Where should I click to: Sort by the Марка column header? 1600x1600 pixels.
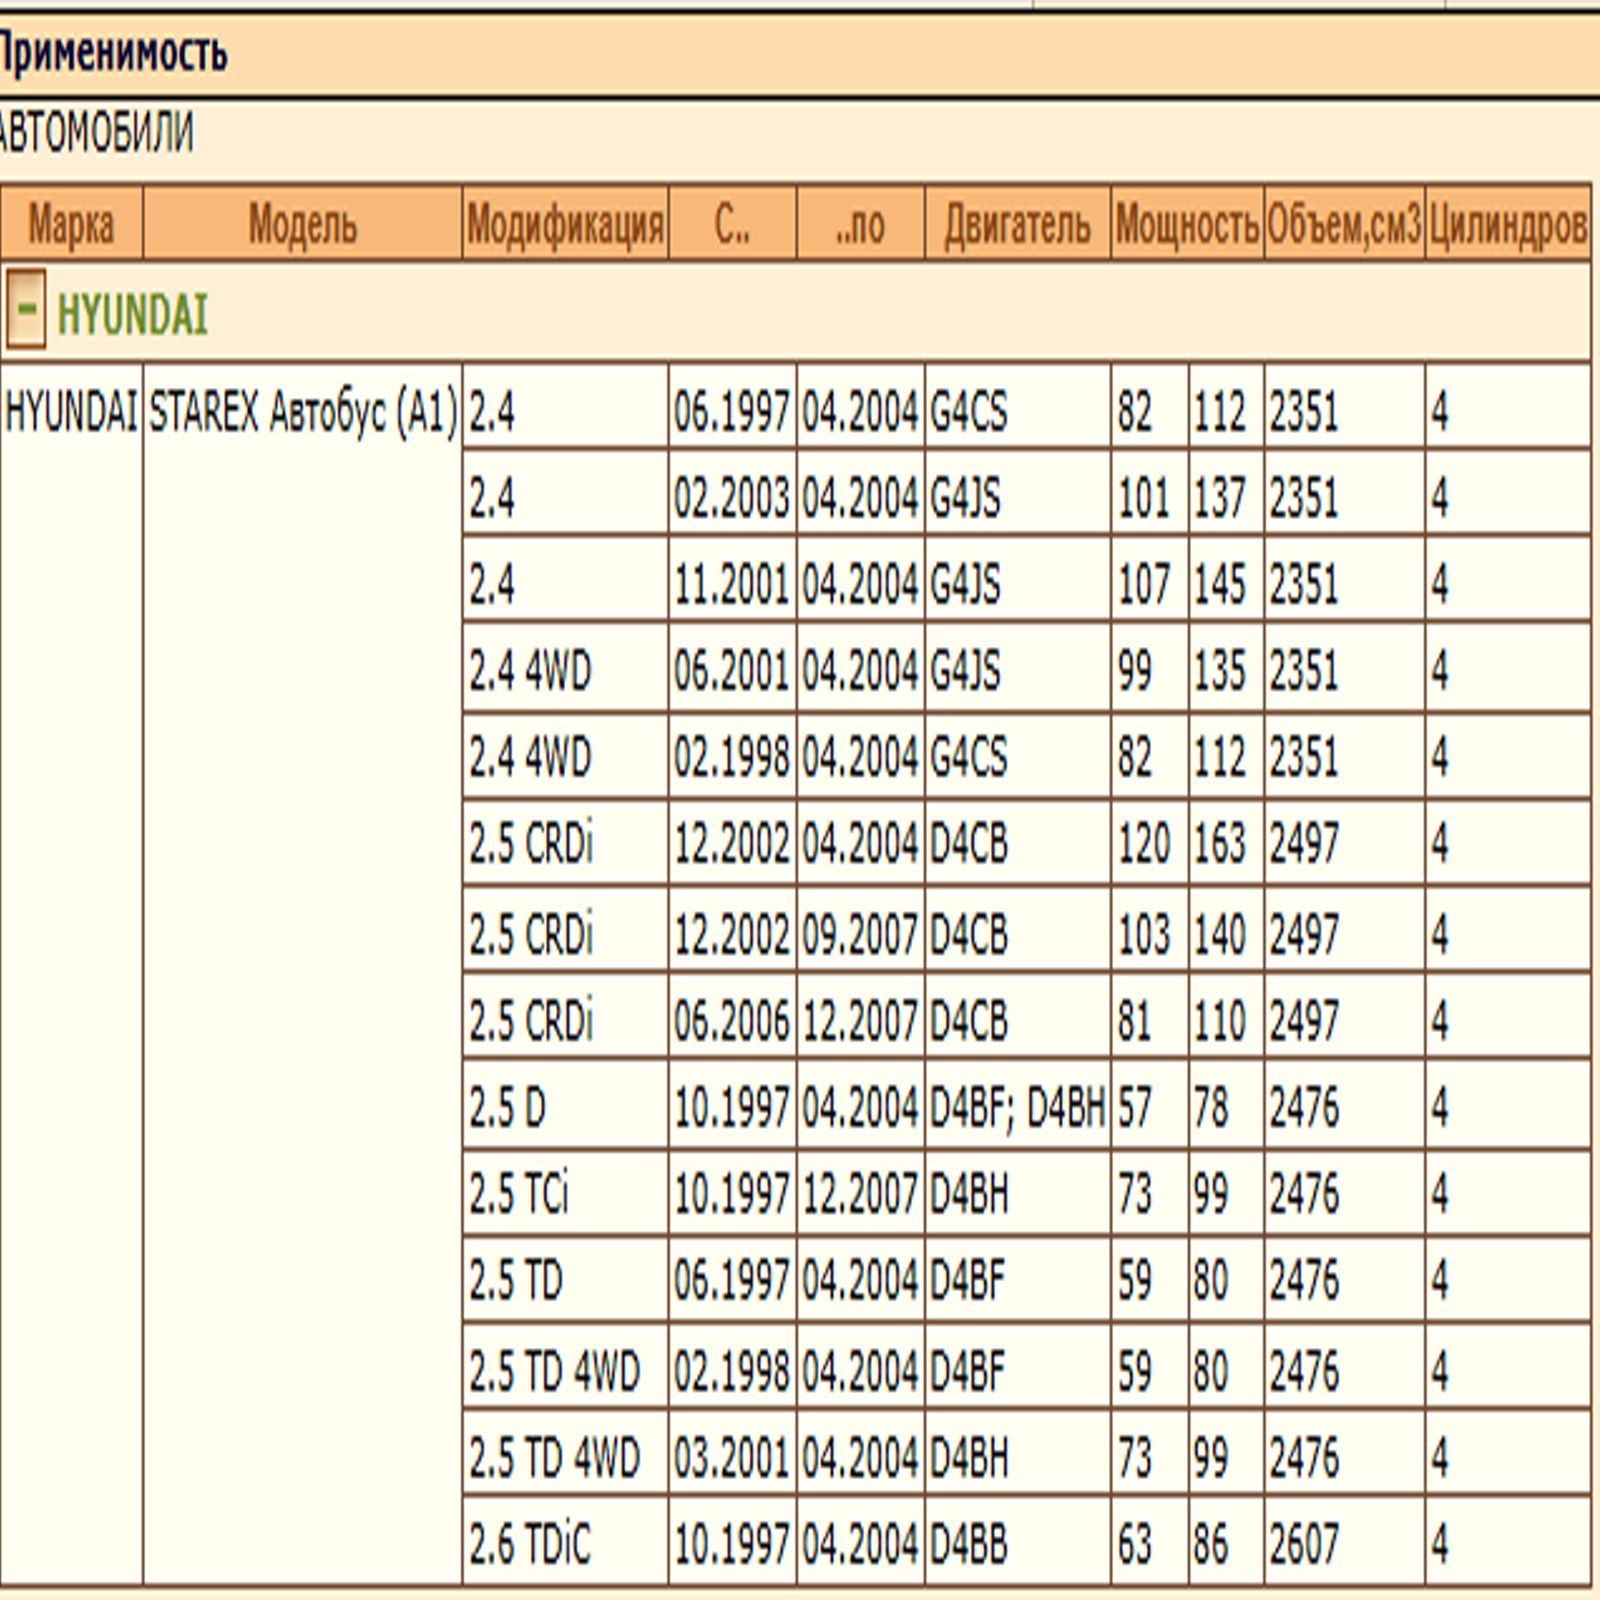(71, 223)
